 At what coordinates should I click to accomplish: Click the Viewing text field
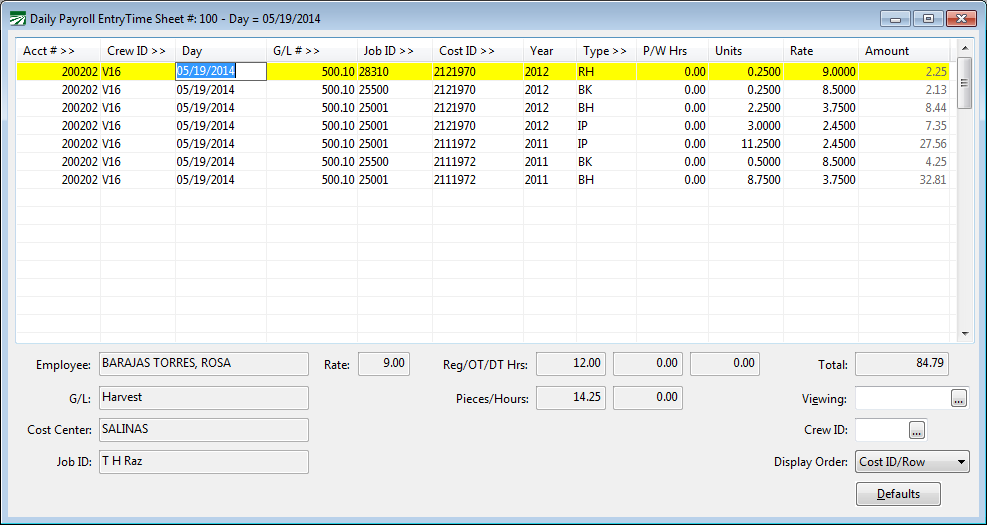902,399
